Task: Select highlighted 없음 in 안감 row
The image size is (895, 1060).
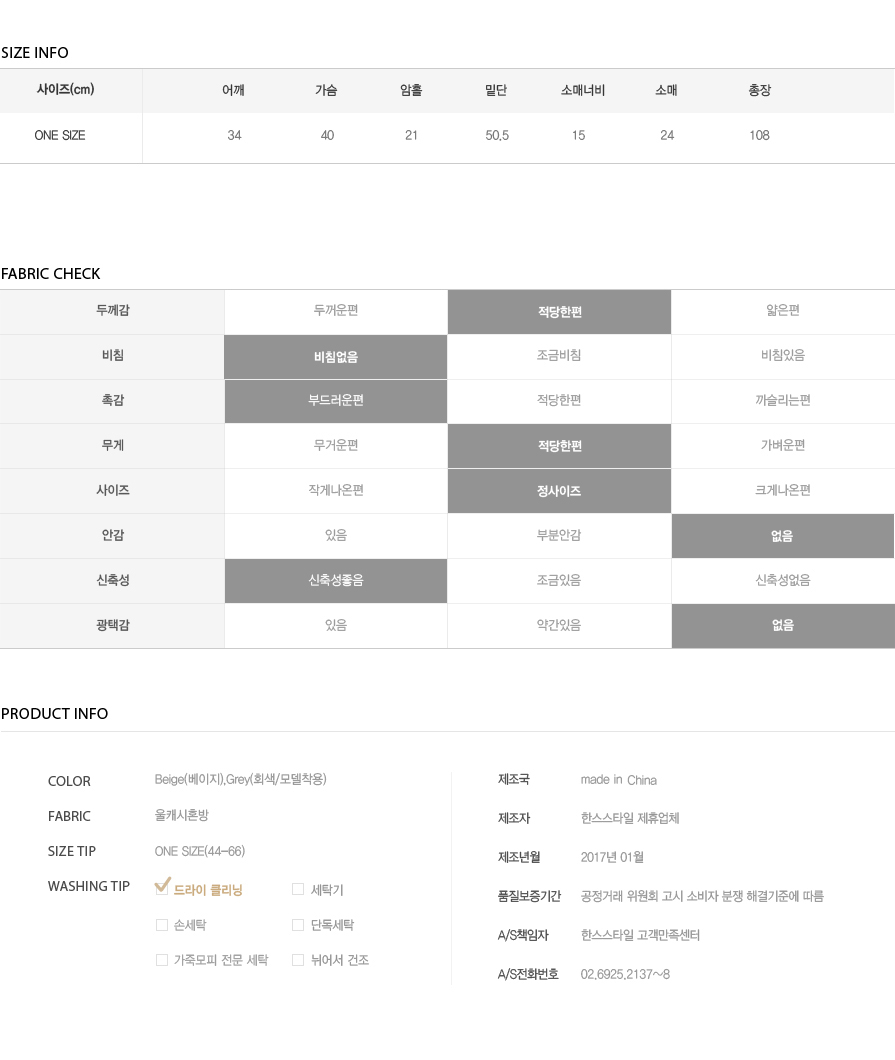Action: [x=783, y=536]
